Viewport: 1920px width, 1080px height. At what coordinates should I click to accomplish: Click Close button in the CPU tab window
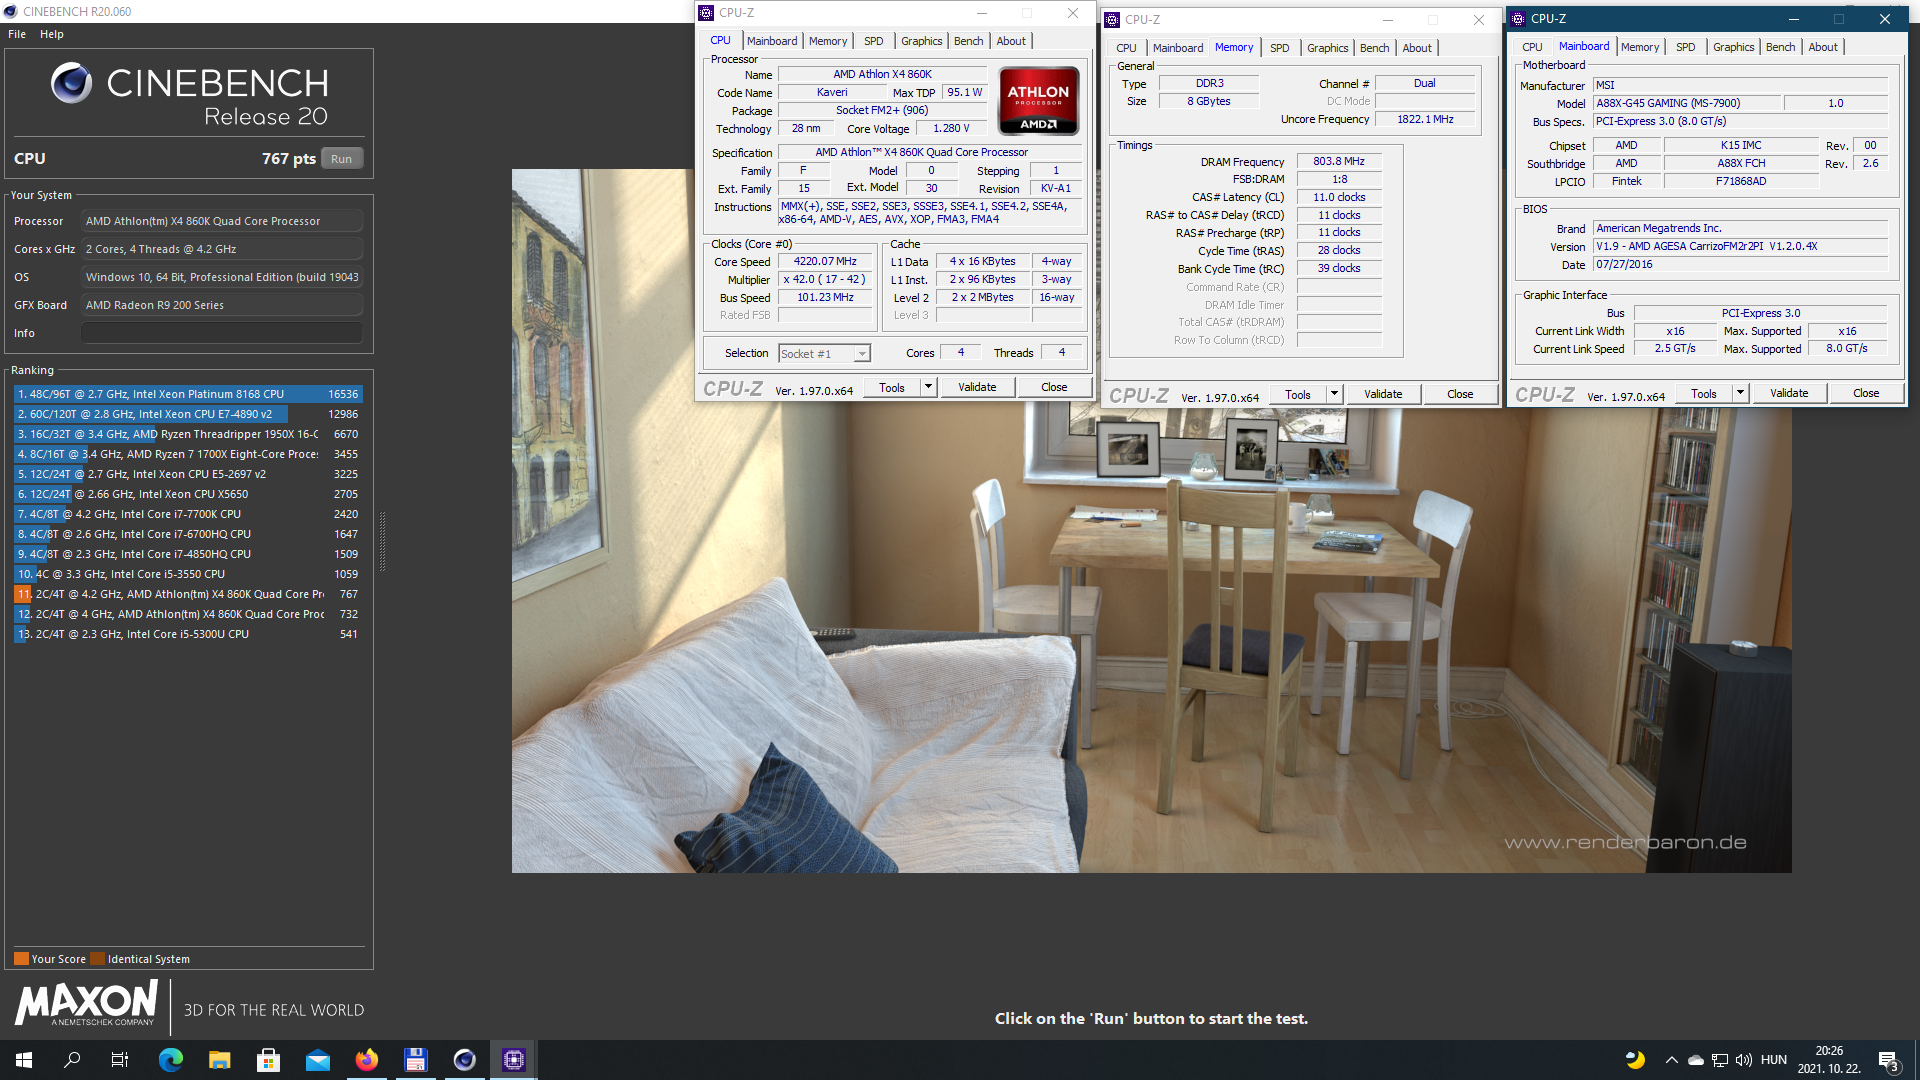tap(1054, 388)
